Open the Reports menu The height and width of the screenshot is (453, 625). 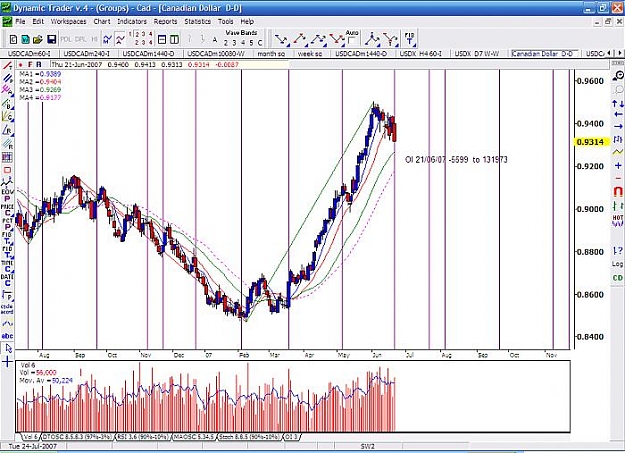165,22
